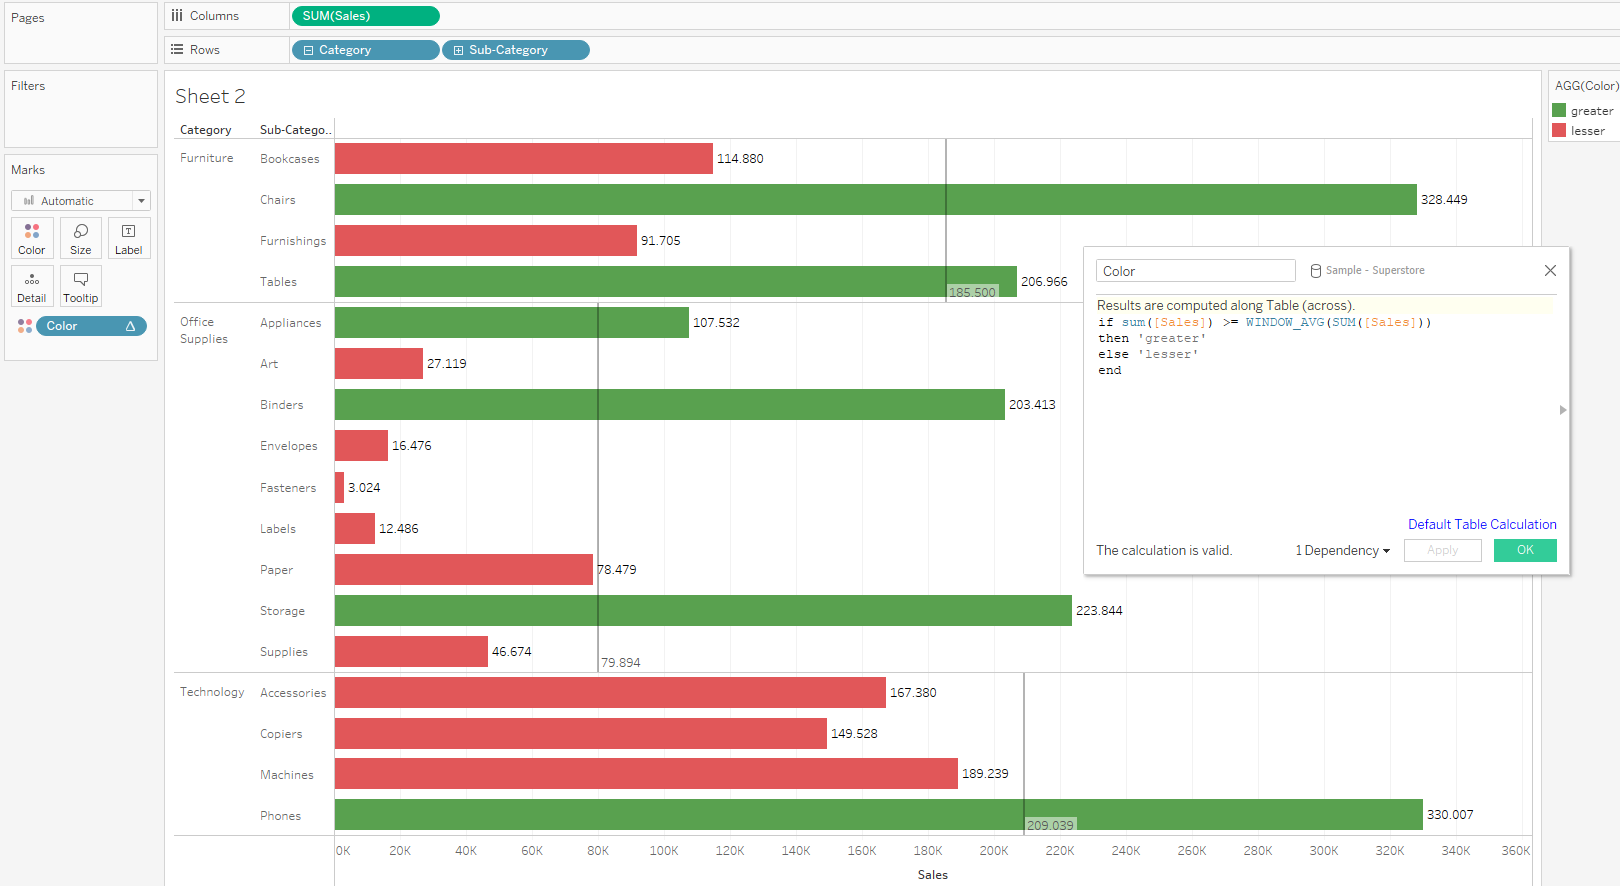Click the Sample - Superstore data source icon
Screen dimensions: 1620x886
click(x=1316, y=271)
